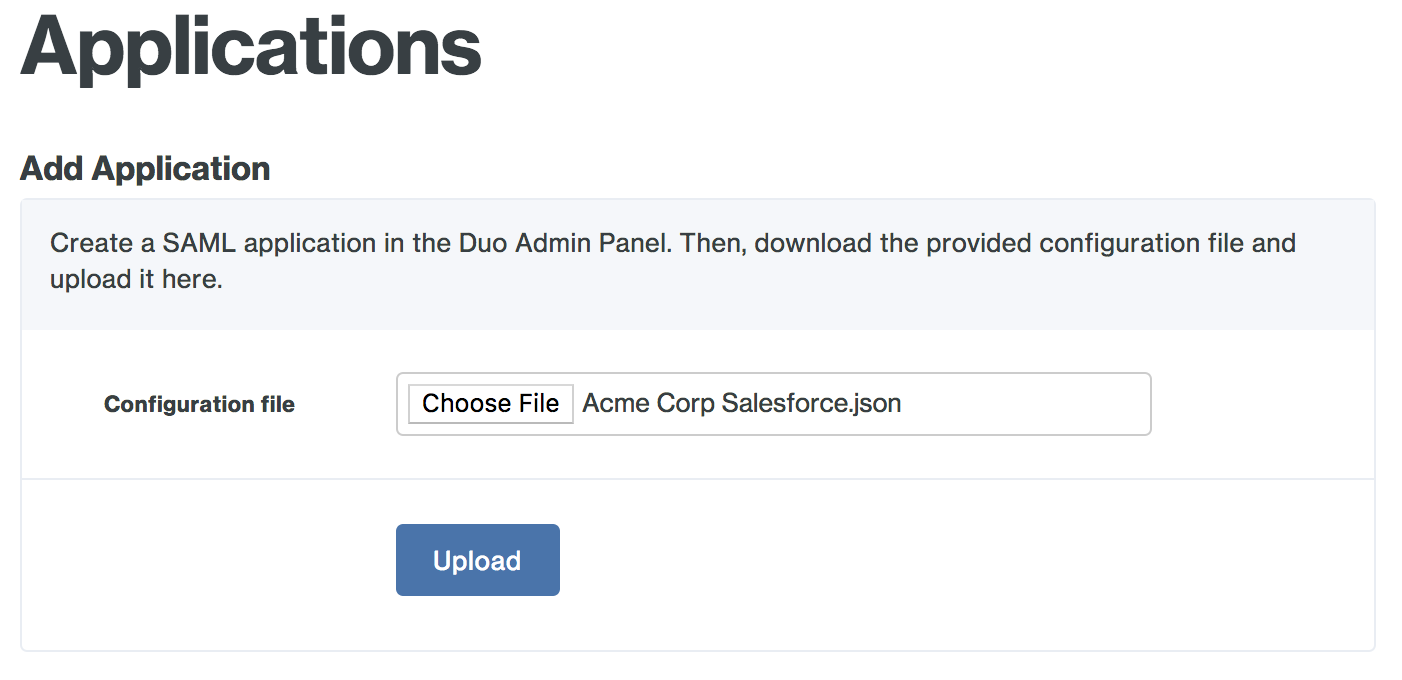Click the Add Application panel header area
This screenshot has width=1402, height=680.
coord(144,168)
